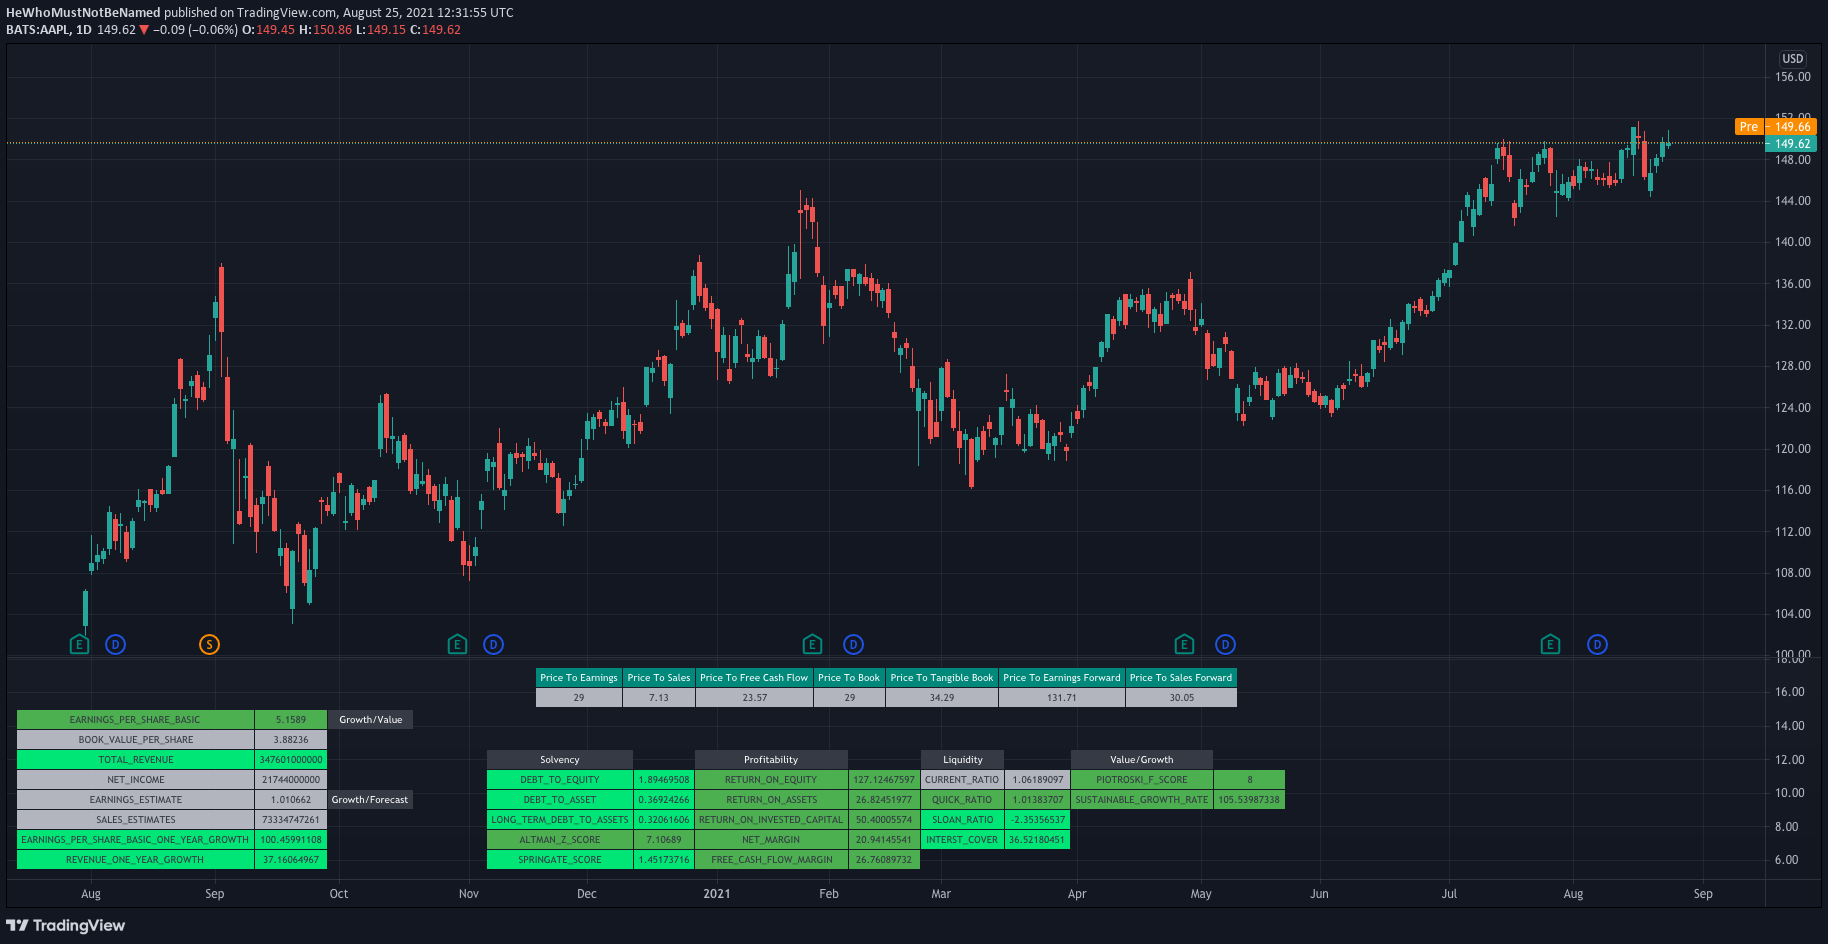This screenshot has width=1828, height=944.
Task: Click the HeWhoMustNotBeNamed author name
Action: 83,13
